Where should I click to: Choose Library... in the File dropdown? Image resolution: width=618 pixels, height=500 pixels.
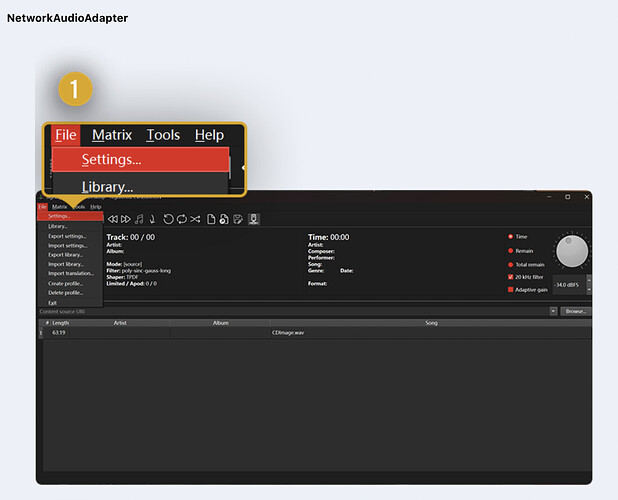click(70, 226)
